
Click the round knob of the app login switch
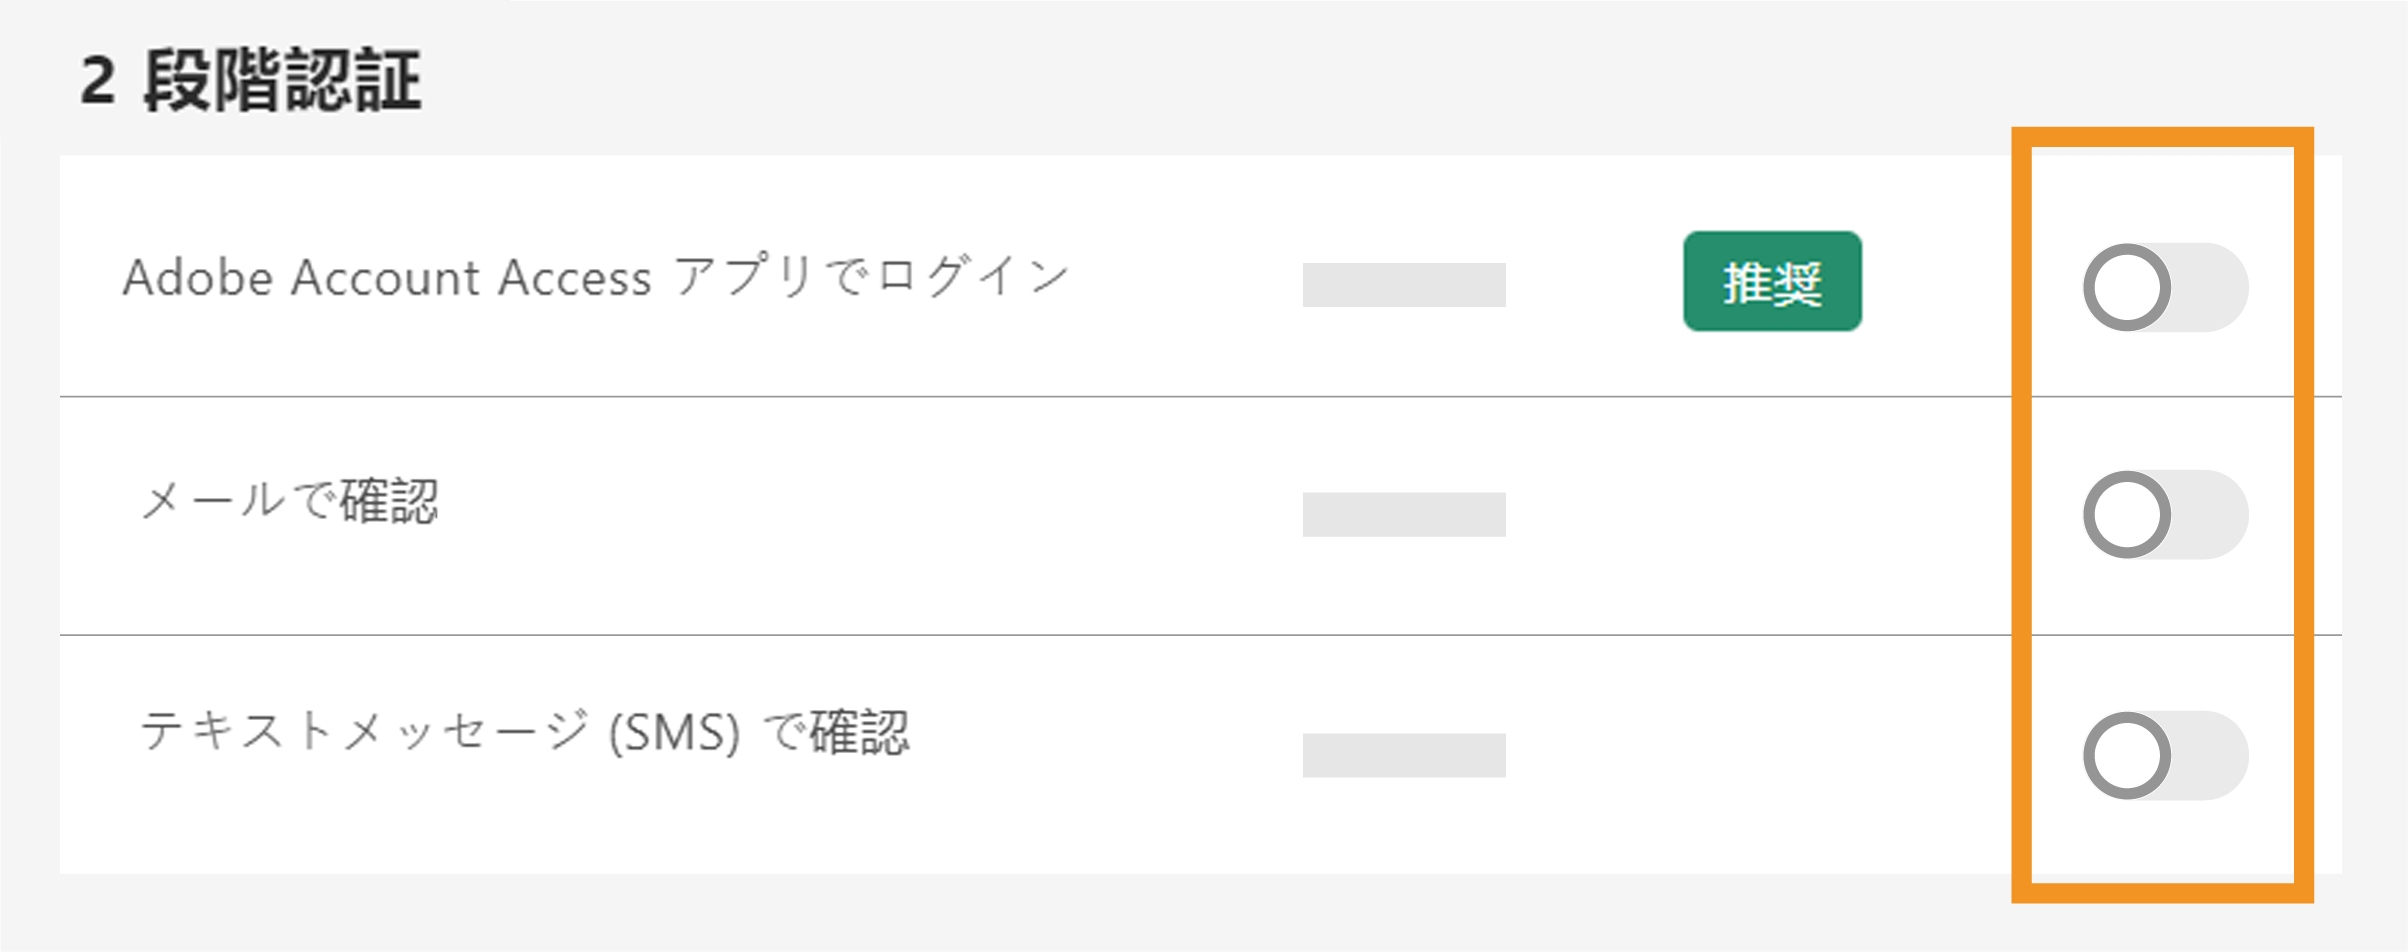[2127, 288]
